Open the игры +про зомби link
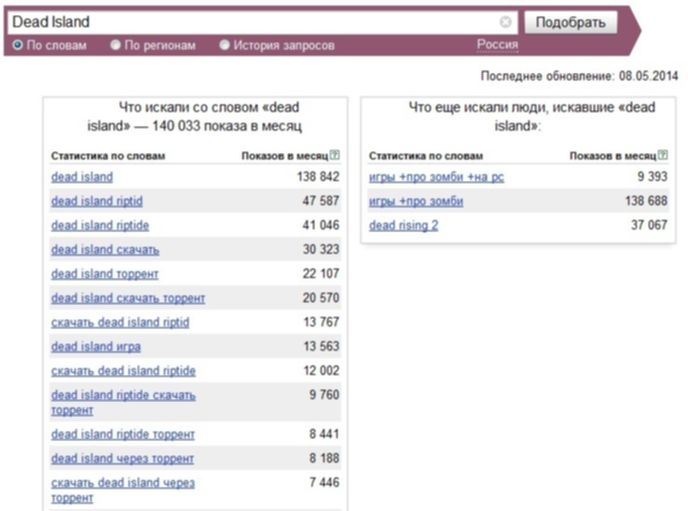 click(x=416, y=201)
